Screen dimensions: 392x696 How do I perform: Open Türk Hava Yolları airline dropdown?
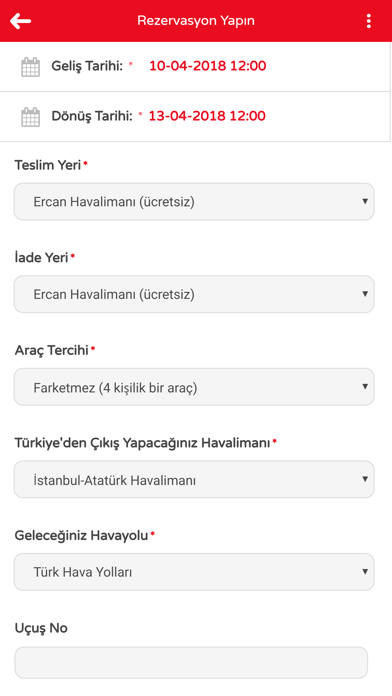[x=194, y=572]
